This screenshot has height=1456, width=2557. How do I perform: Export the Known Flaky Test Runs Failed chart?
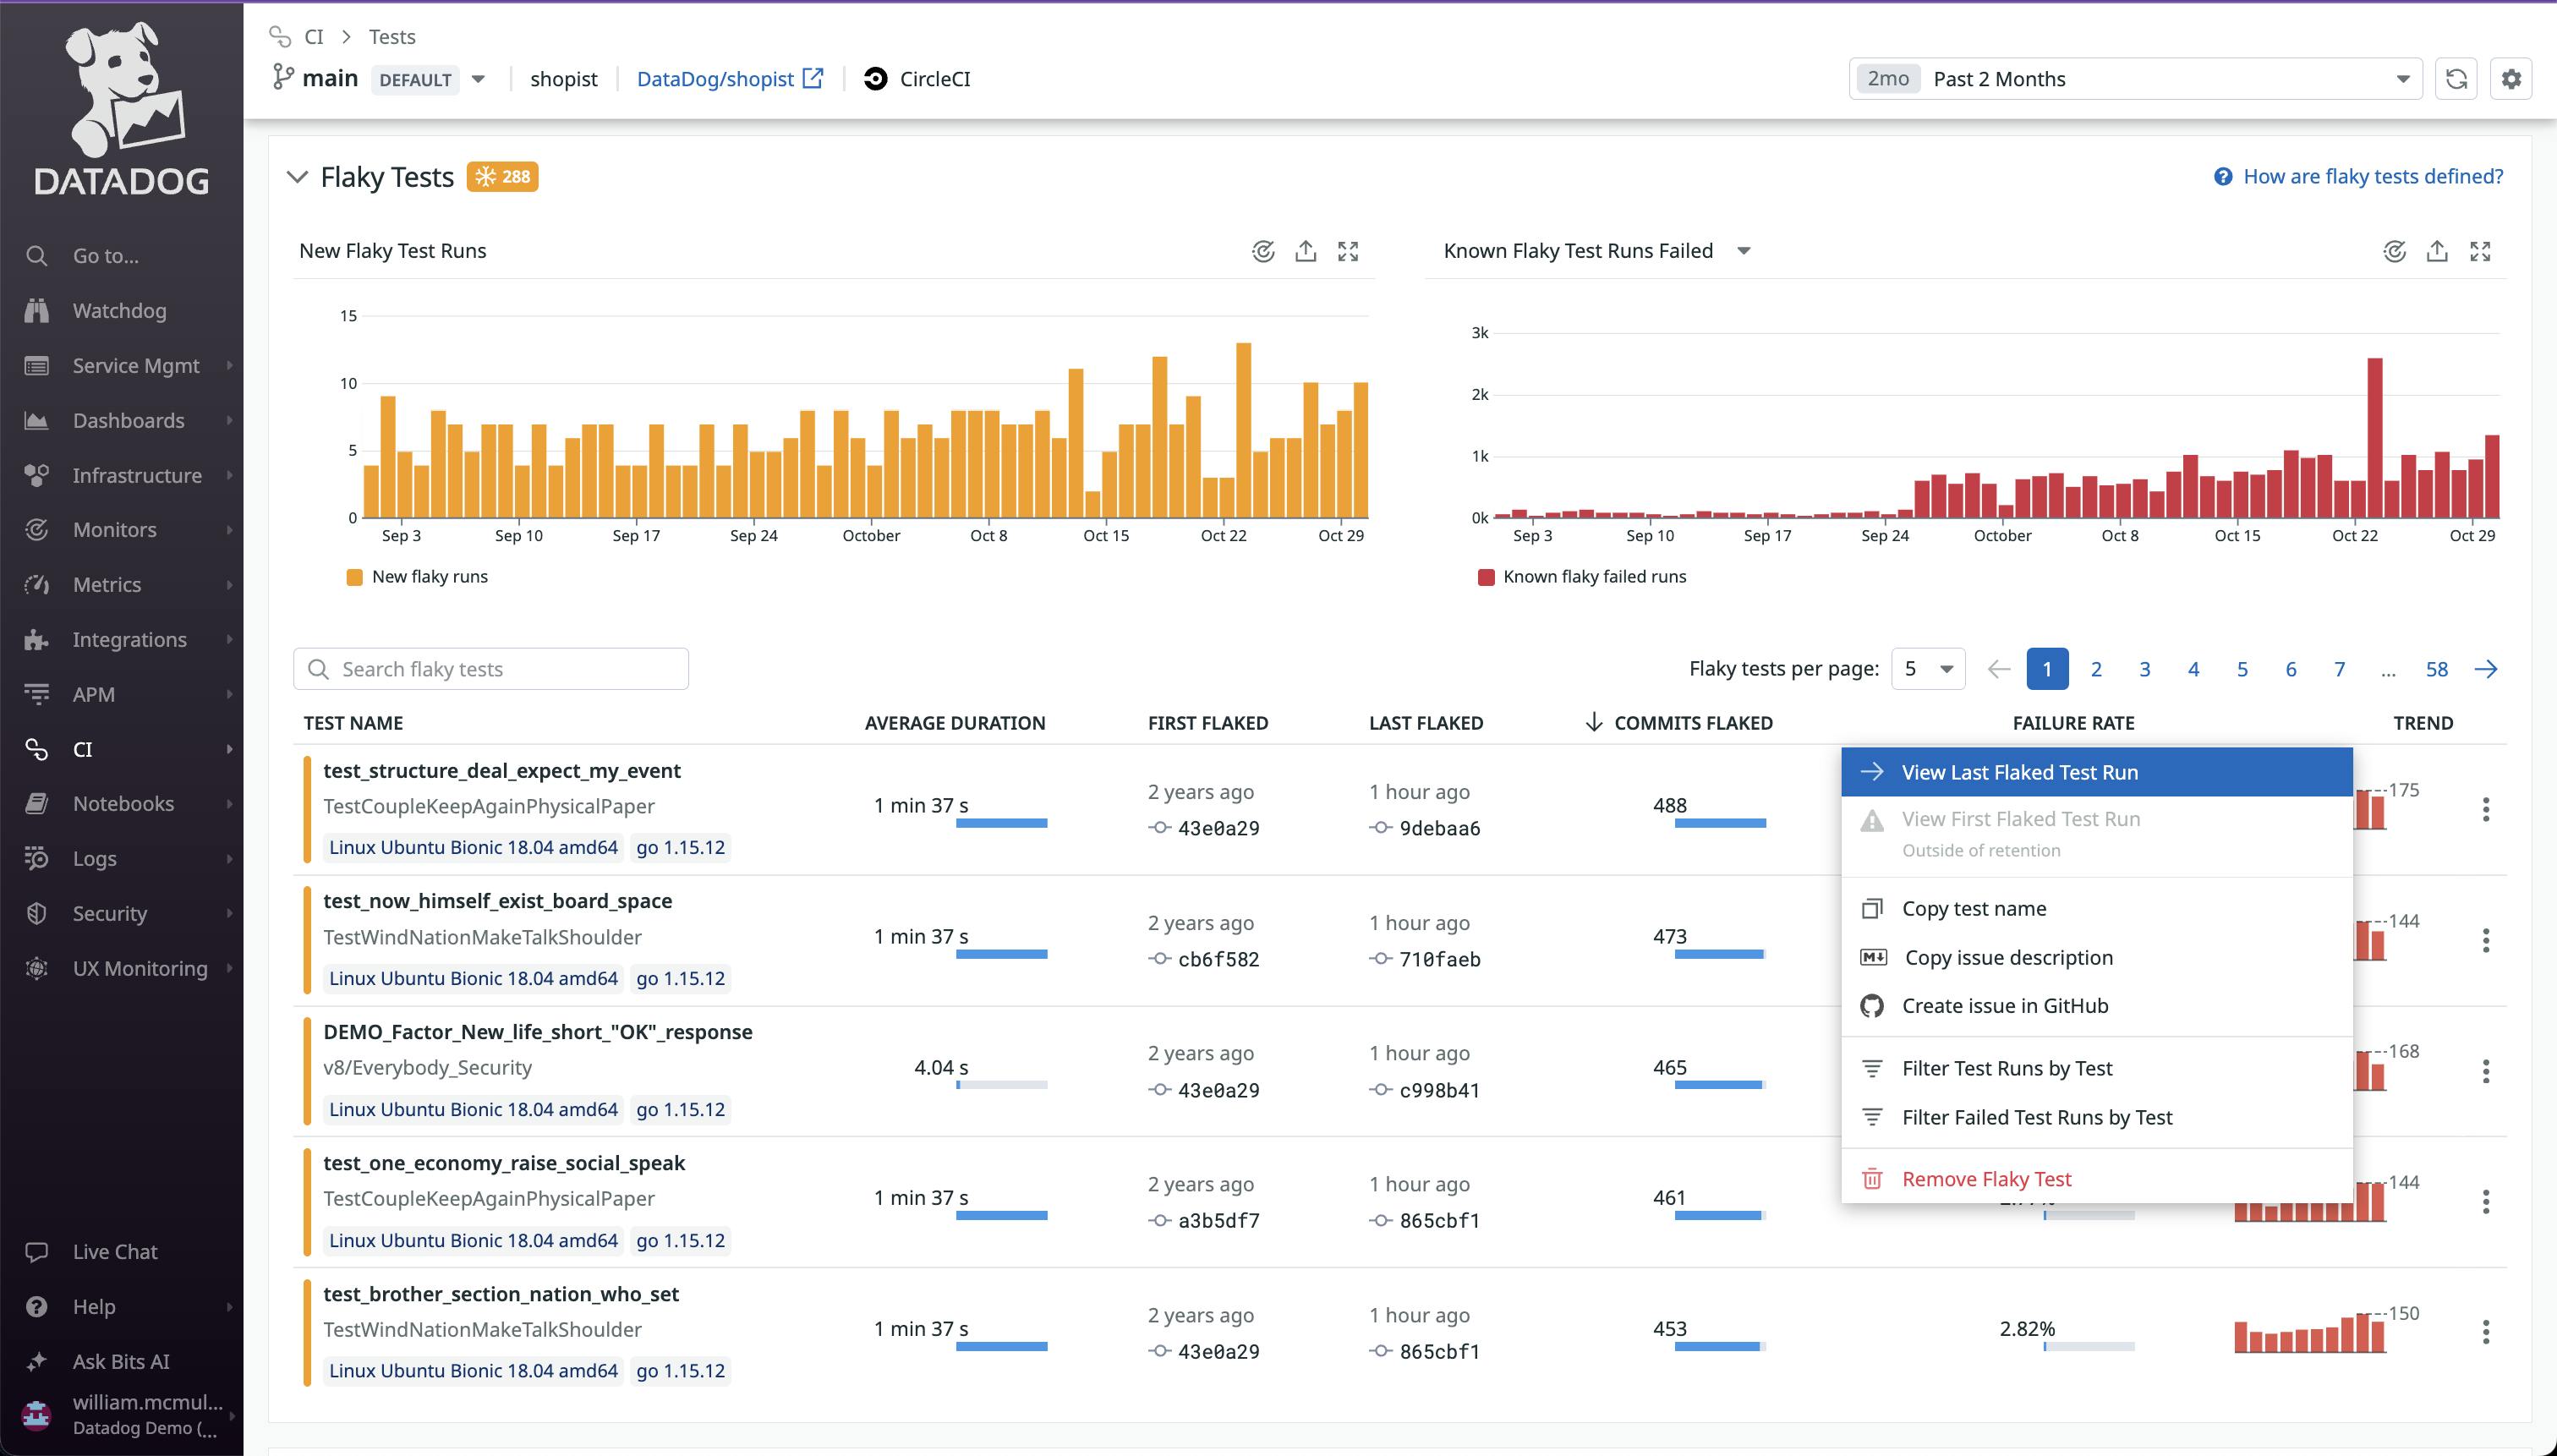pyautogui.click(x=2437, y=251)
